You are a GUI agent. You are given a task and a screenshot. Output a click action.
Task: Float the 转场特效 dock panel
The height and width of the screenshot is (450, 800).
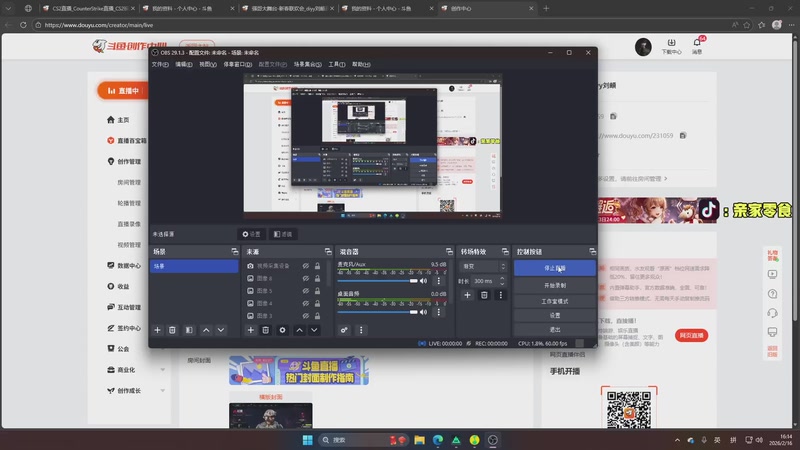(505, 252)
